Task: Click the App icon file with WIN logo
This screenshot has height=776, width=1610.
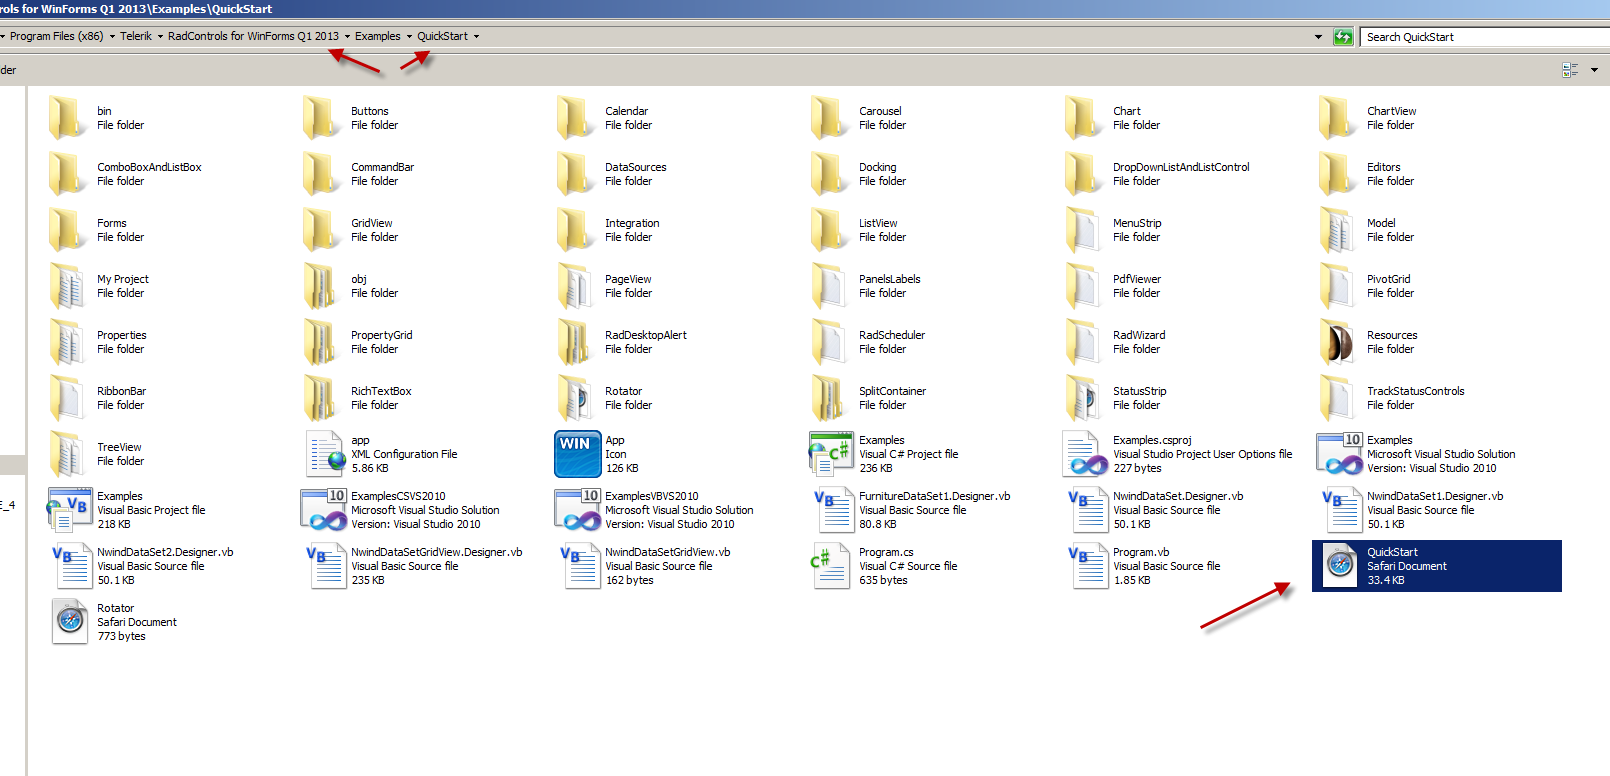Action: point(578,454)
